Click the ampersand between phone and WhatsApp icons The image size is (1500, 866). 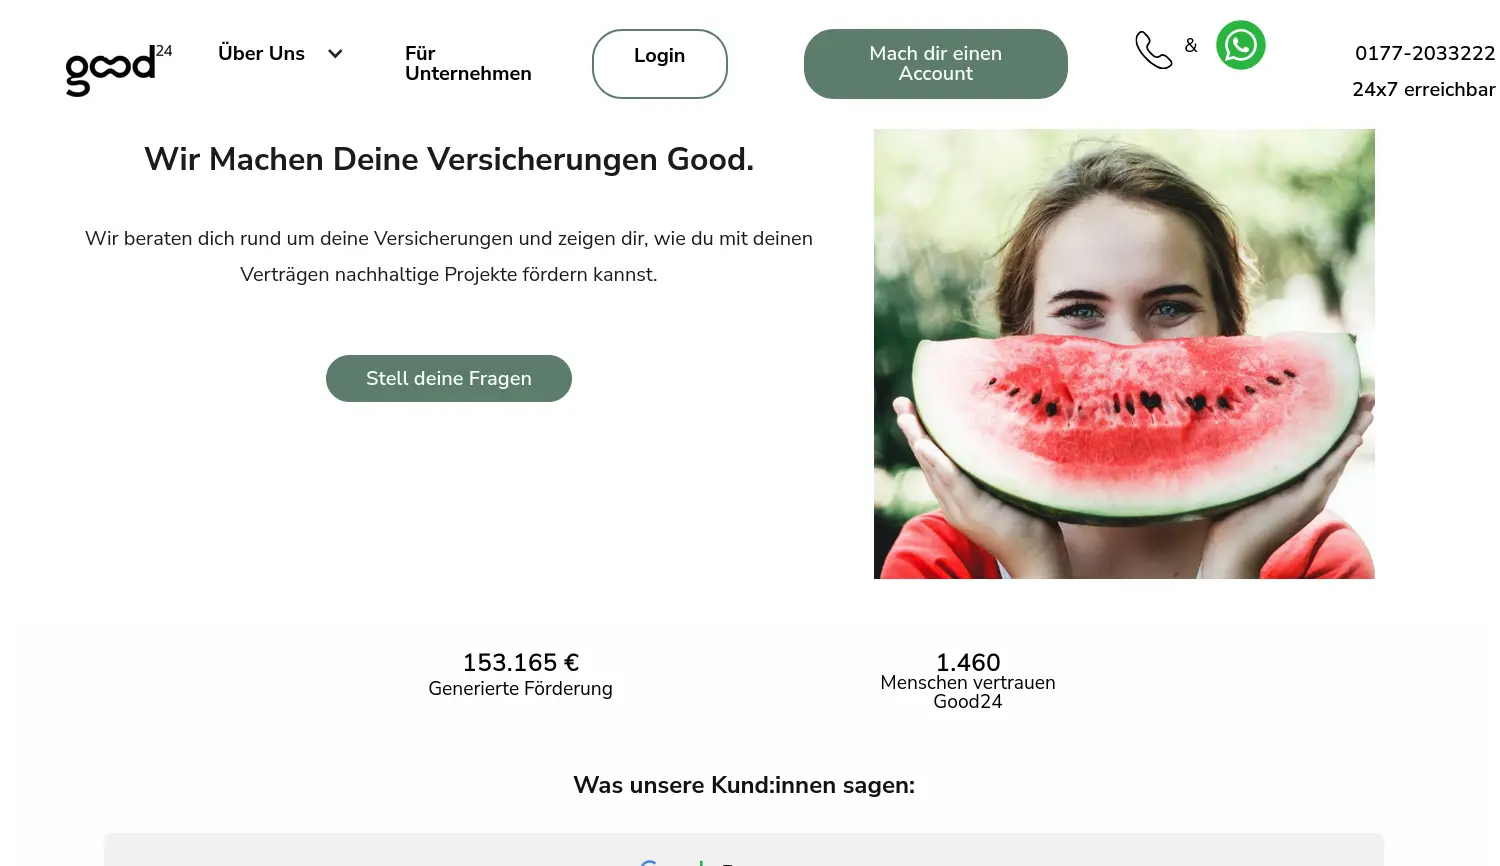[x=1190, y=45]
